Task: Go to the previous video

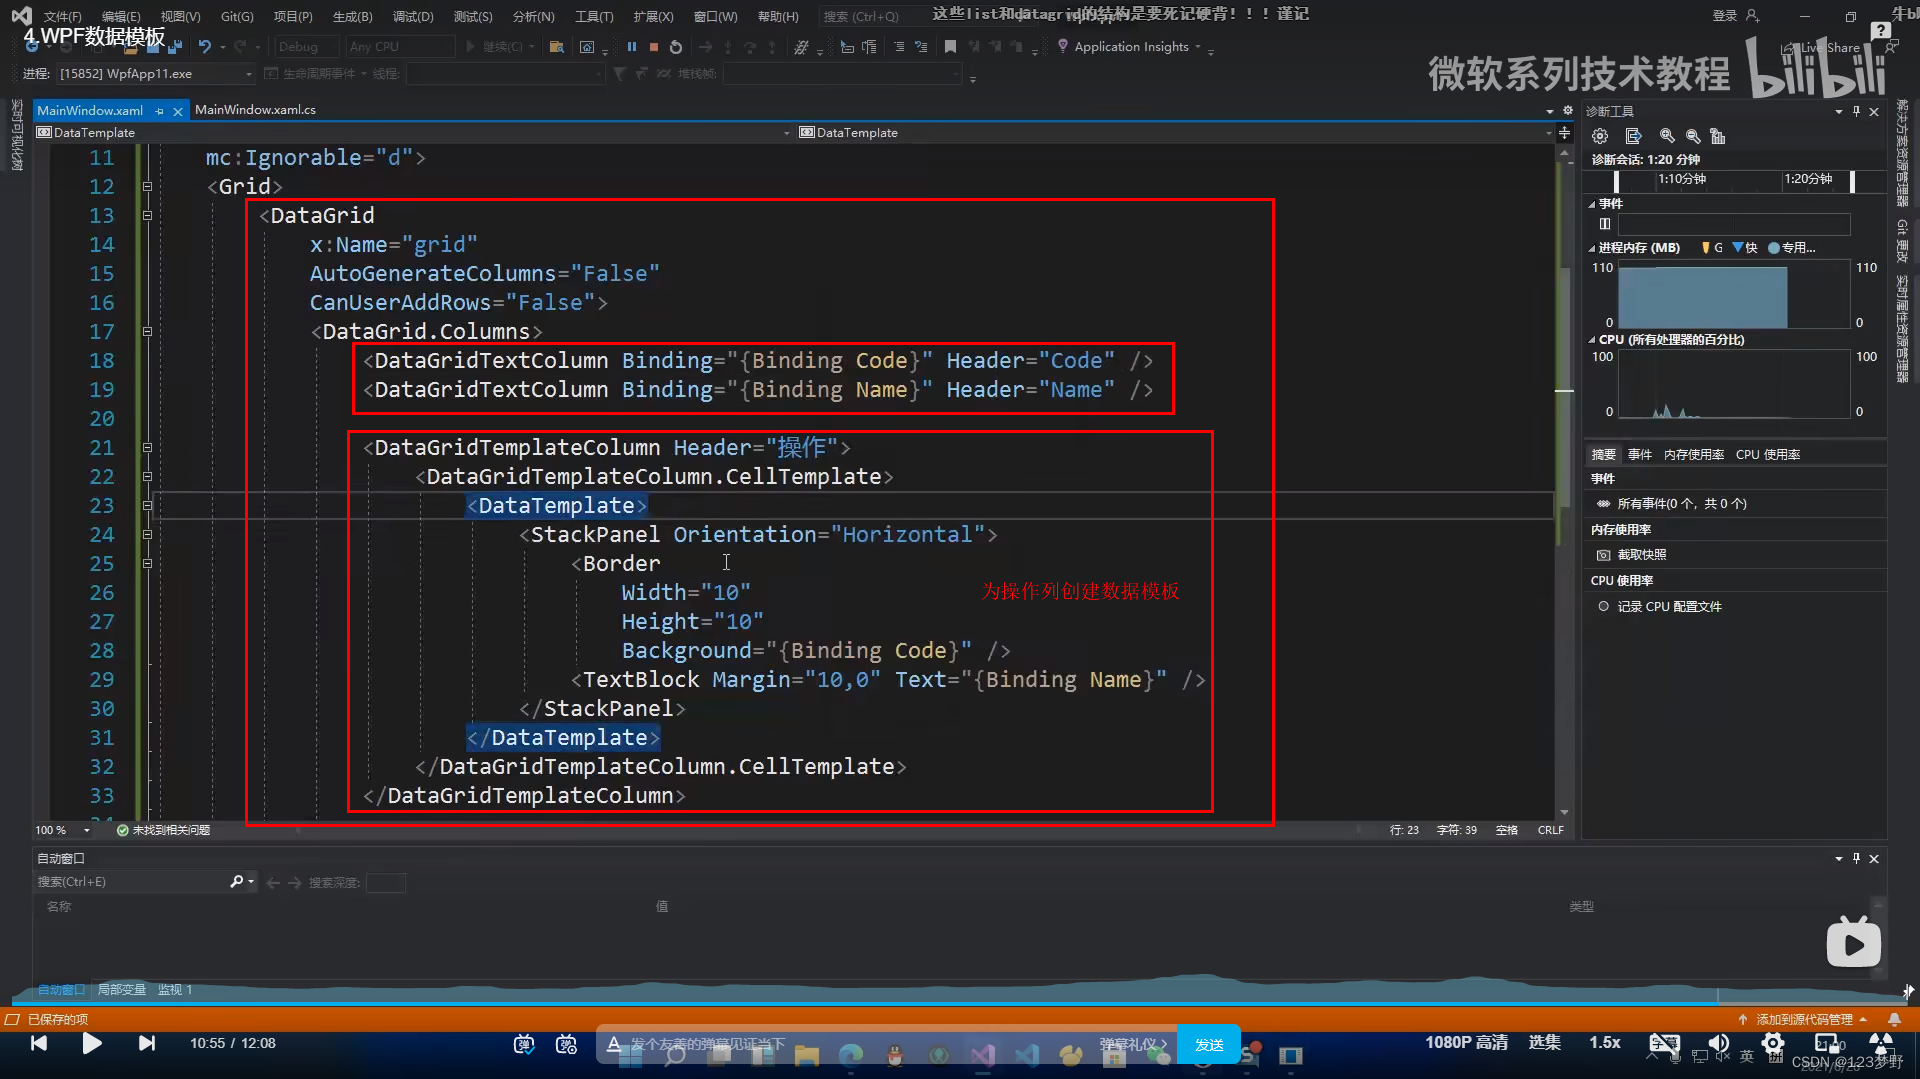Action: [38, 1043]
